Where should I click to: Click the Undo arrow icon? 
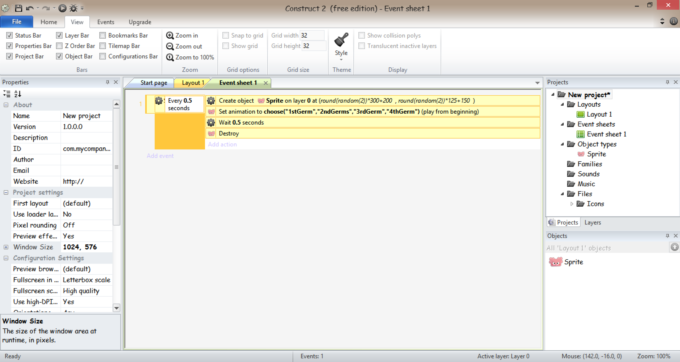30,8
